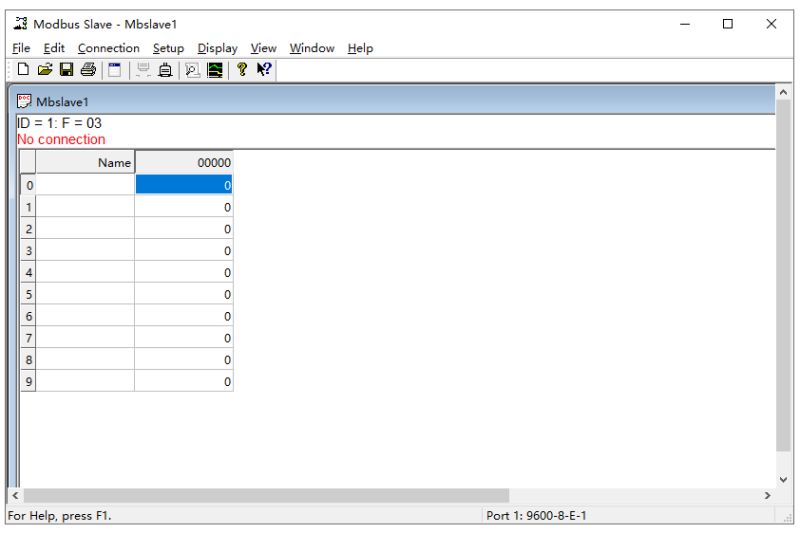Click the Name cell in row 1
The image size is (800, 533).
click(x=85, y=207)
